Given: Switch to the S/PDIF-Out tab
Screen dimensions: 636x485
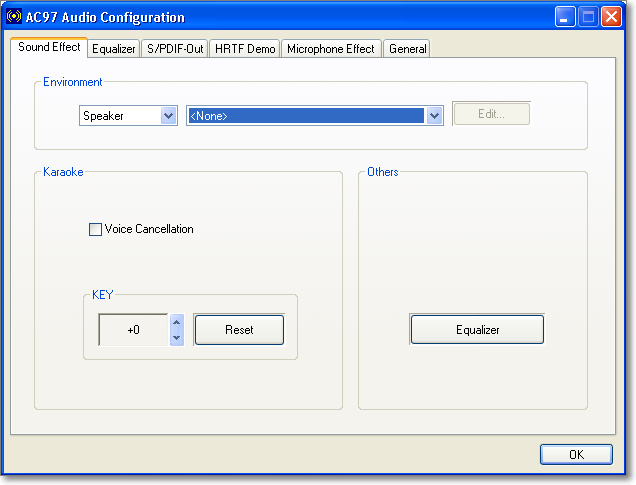Looking at the screenshot, I should (x=175, y=49).
